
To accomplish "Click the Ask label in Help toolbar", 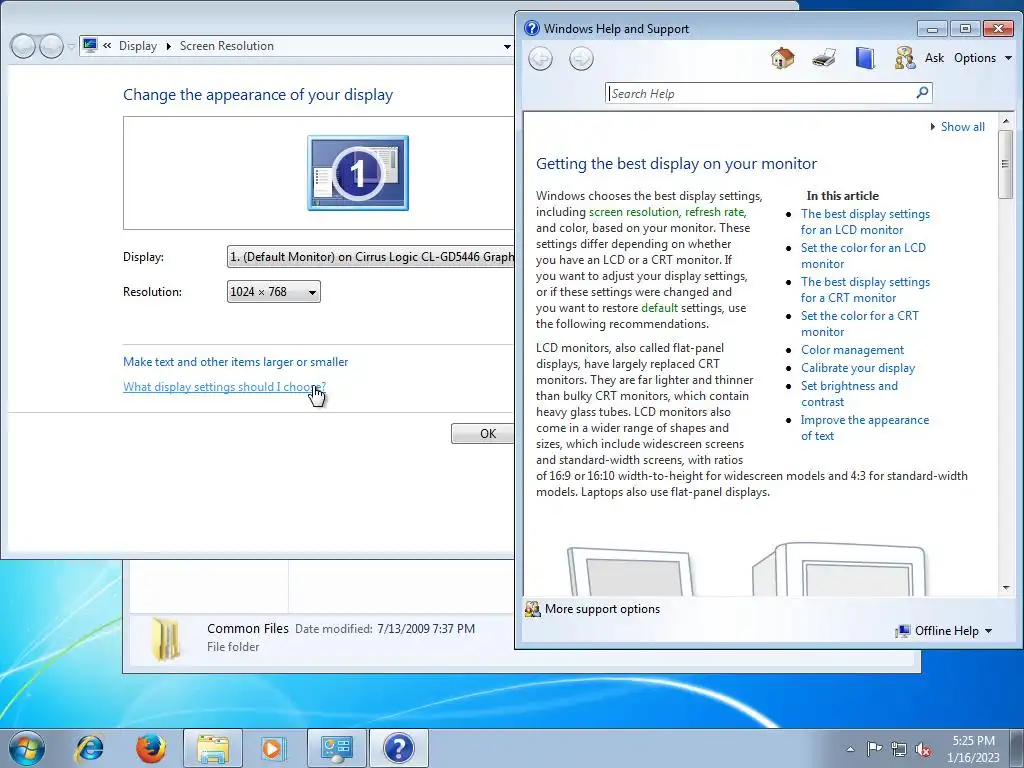I will (934, 58).
